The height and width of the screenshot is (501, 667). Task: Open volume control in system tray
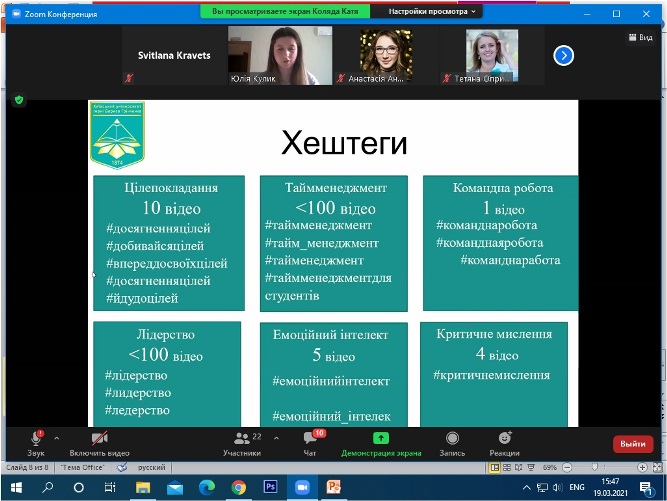pyautogui.click(x=558, y=488)
